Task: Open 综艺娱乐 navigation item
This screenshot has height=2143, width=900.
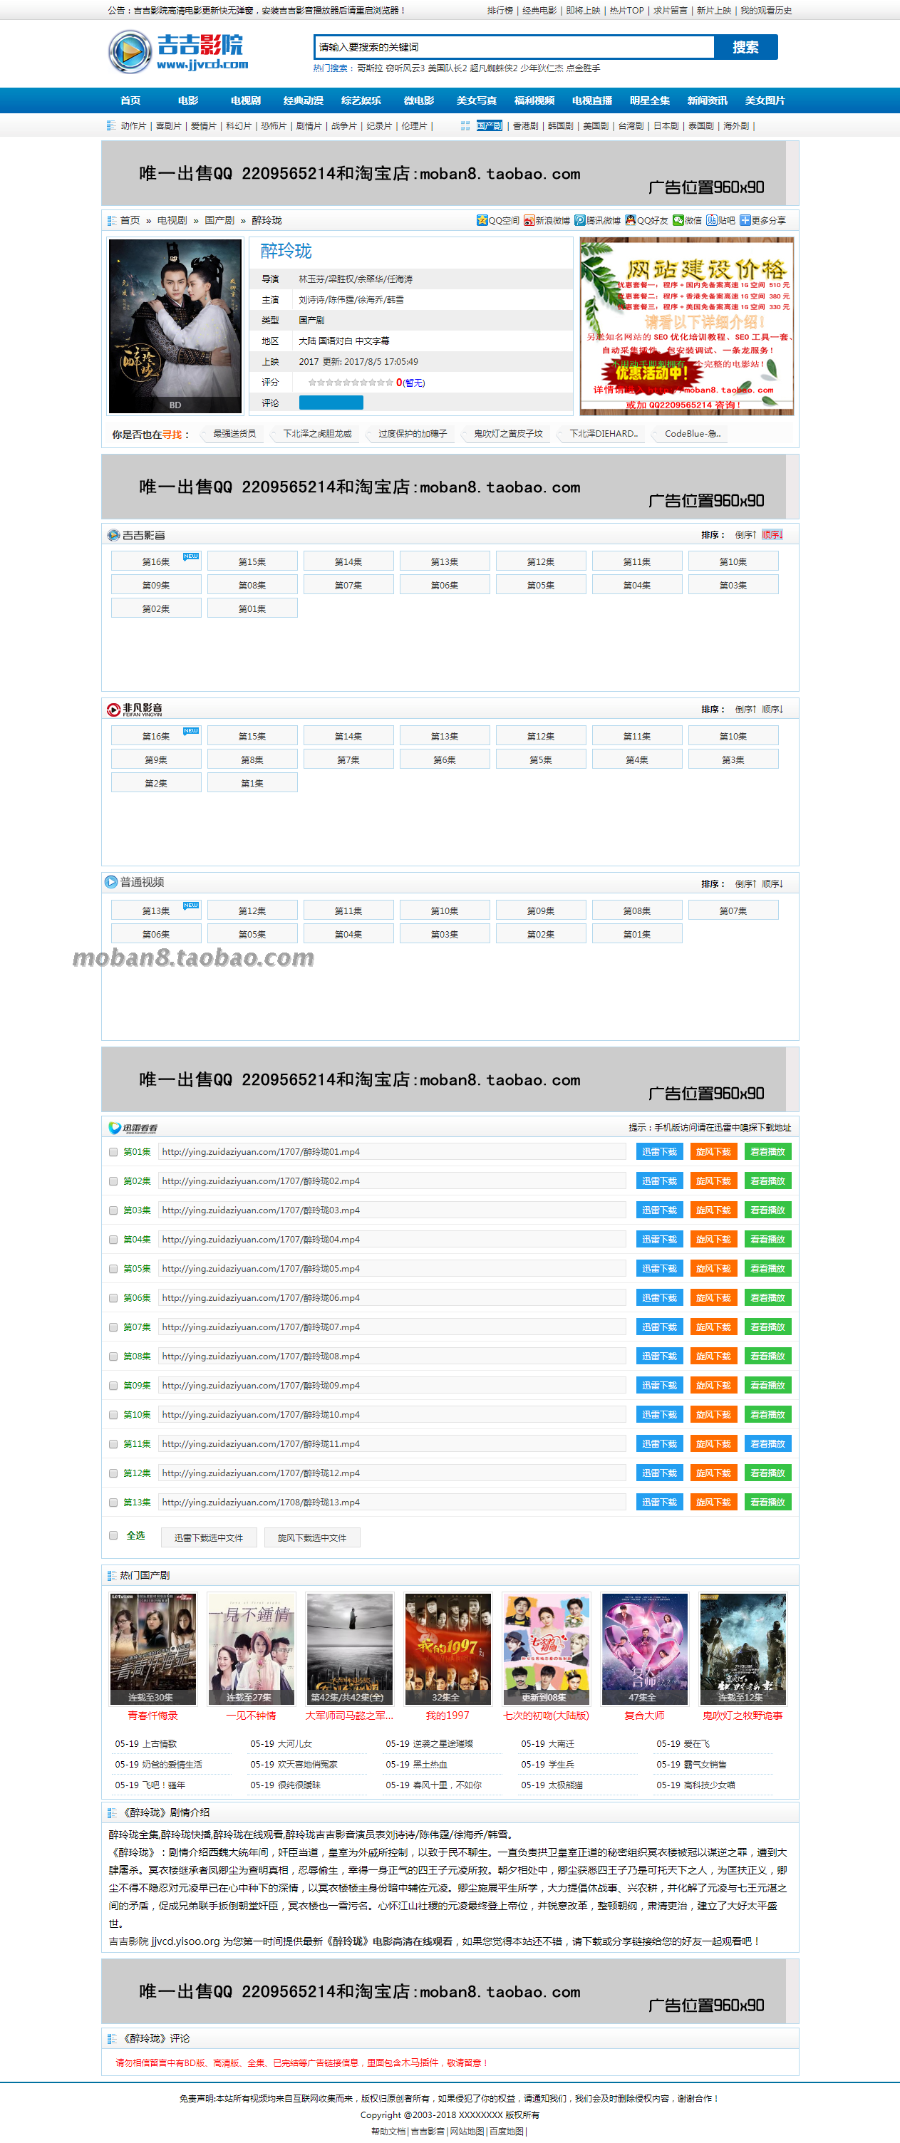Action: click(x=361, y=101)
